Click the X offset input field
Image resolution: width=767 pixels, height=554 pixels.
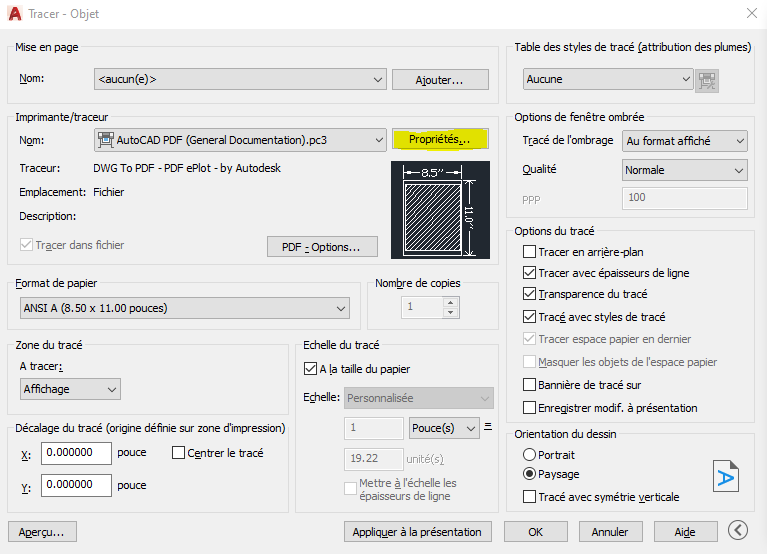[76, 453]
